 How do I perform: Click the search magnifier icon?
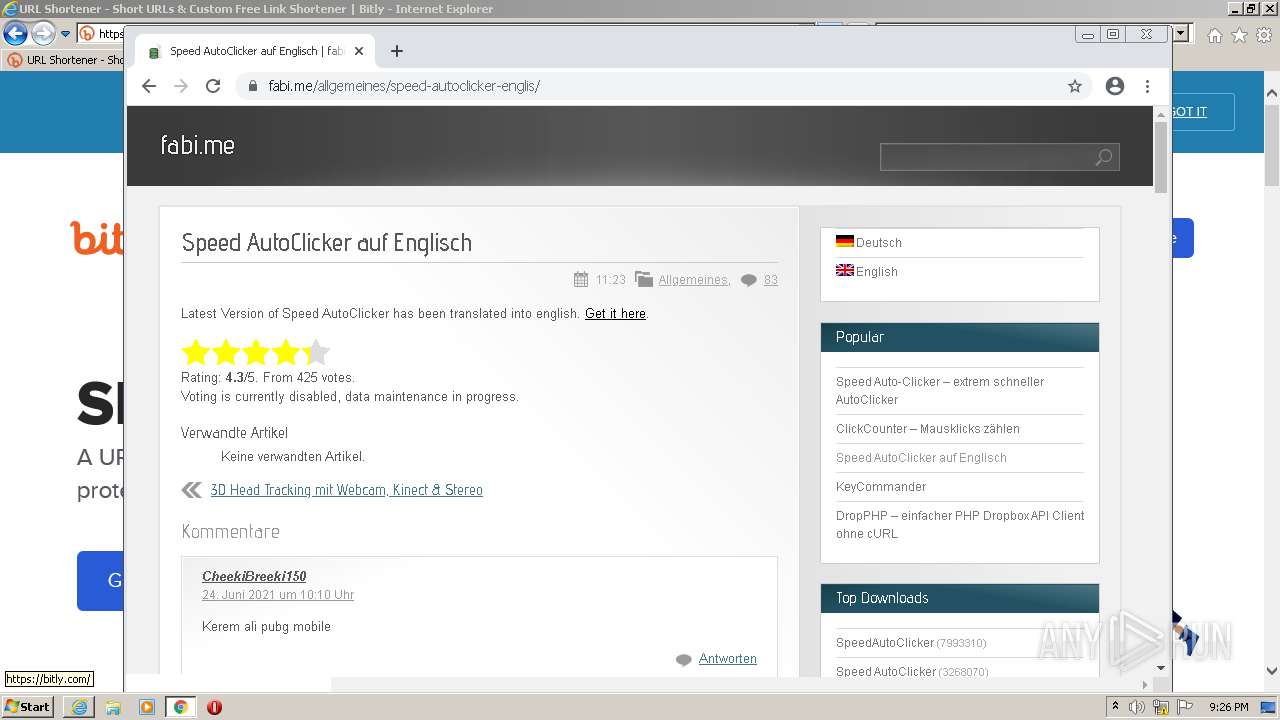pos(1104,157)
